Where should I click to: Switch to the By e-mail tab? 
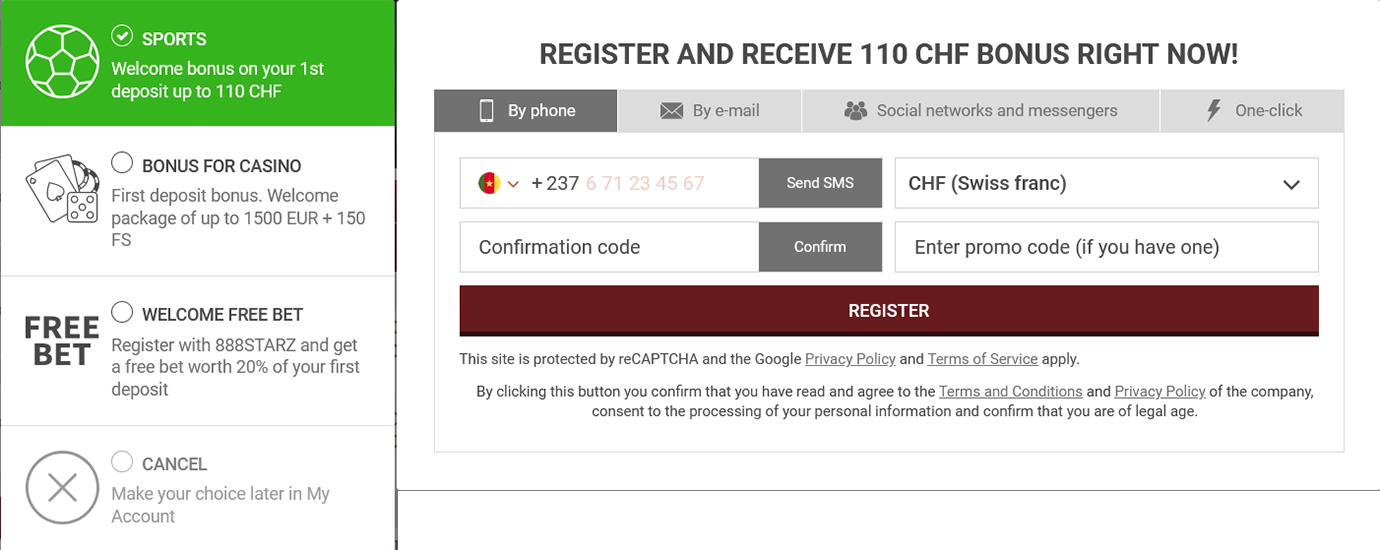710,111
